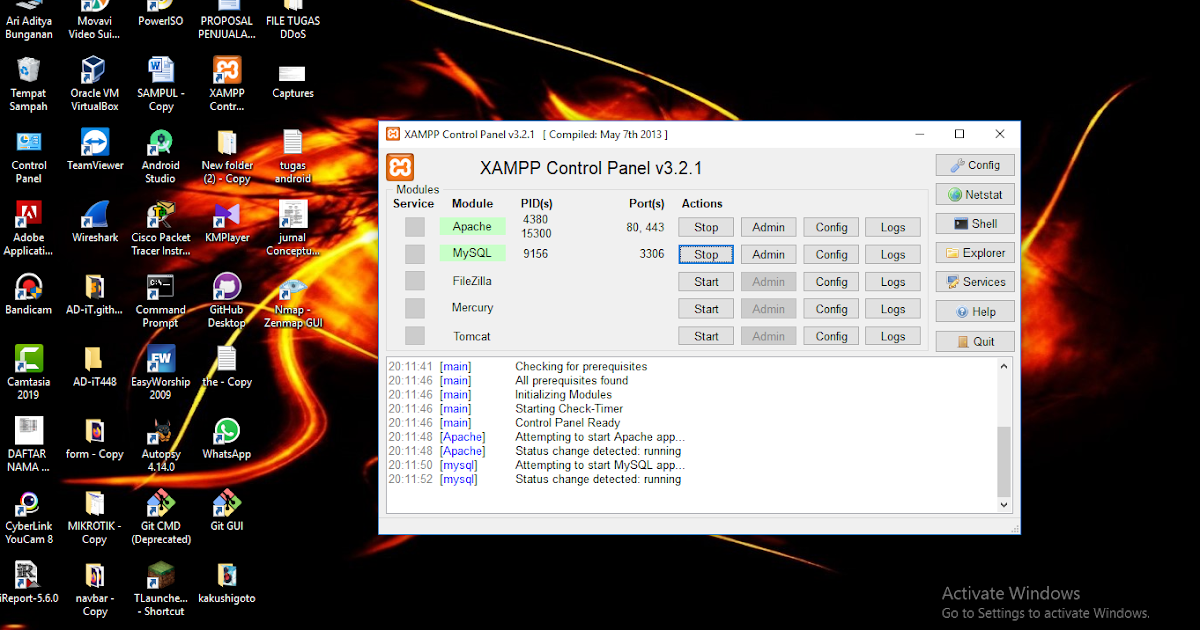The height and width of the screenshot is (630, 1200).
Task: Open Explorer from the XAMPP panel
Action: [x=974, y=252]
